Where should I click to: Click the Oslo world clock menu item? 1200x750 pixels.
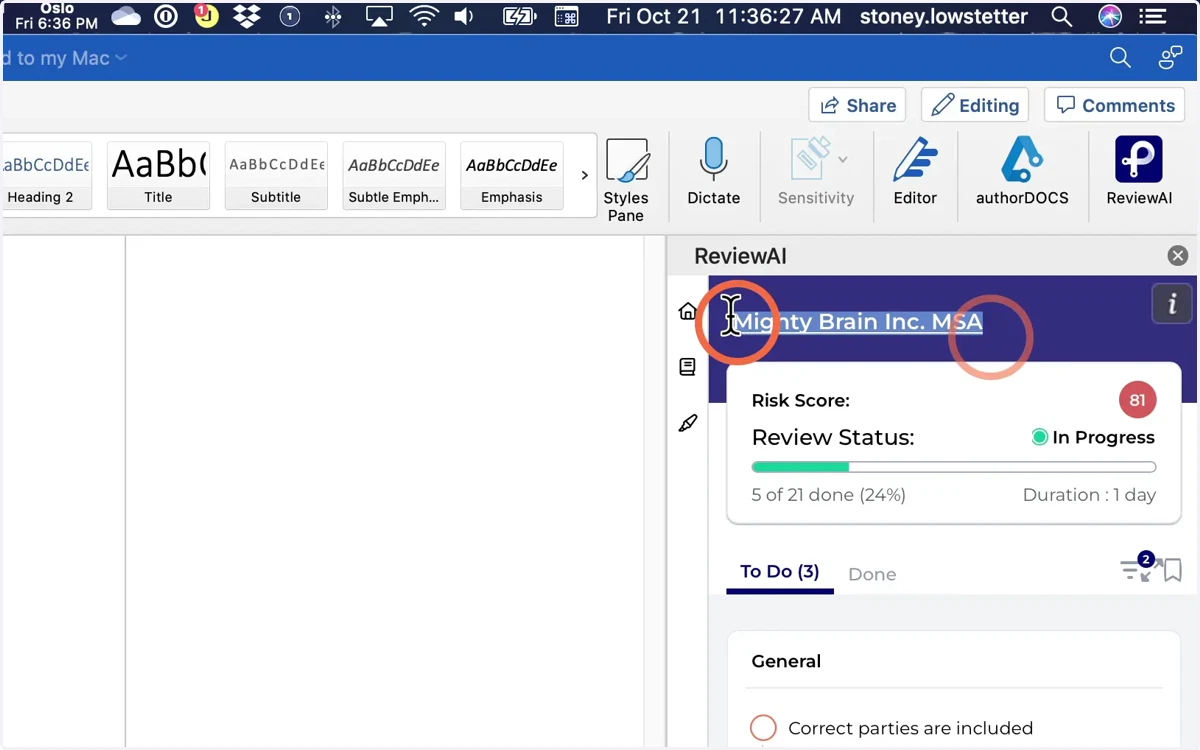[57, 16]
